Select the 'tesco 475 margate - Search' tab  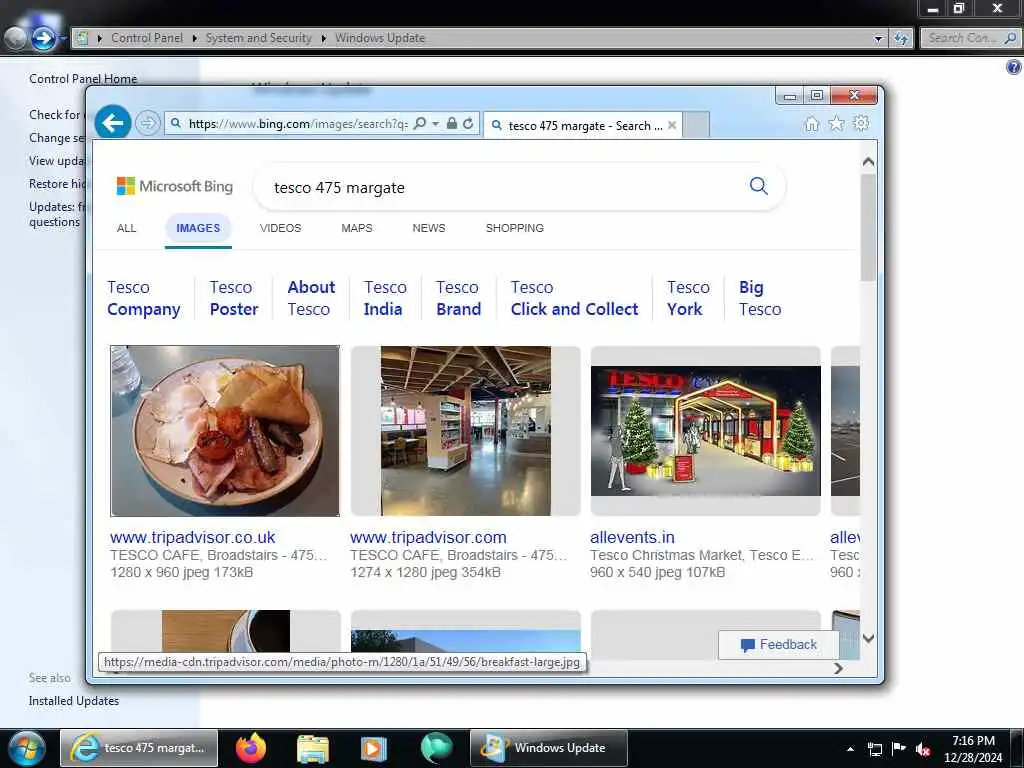point(583,125)
